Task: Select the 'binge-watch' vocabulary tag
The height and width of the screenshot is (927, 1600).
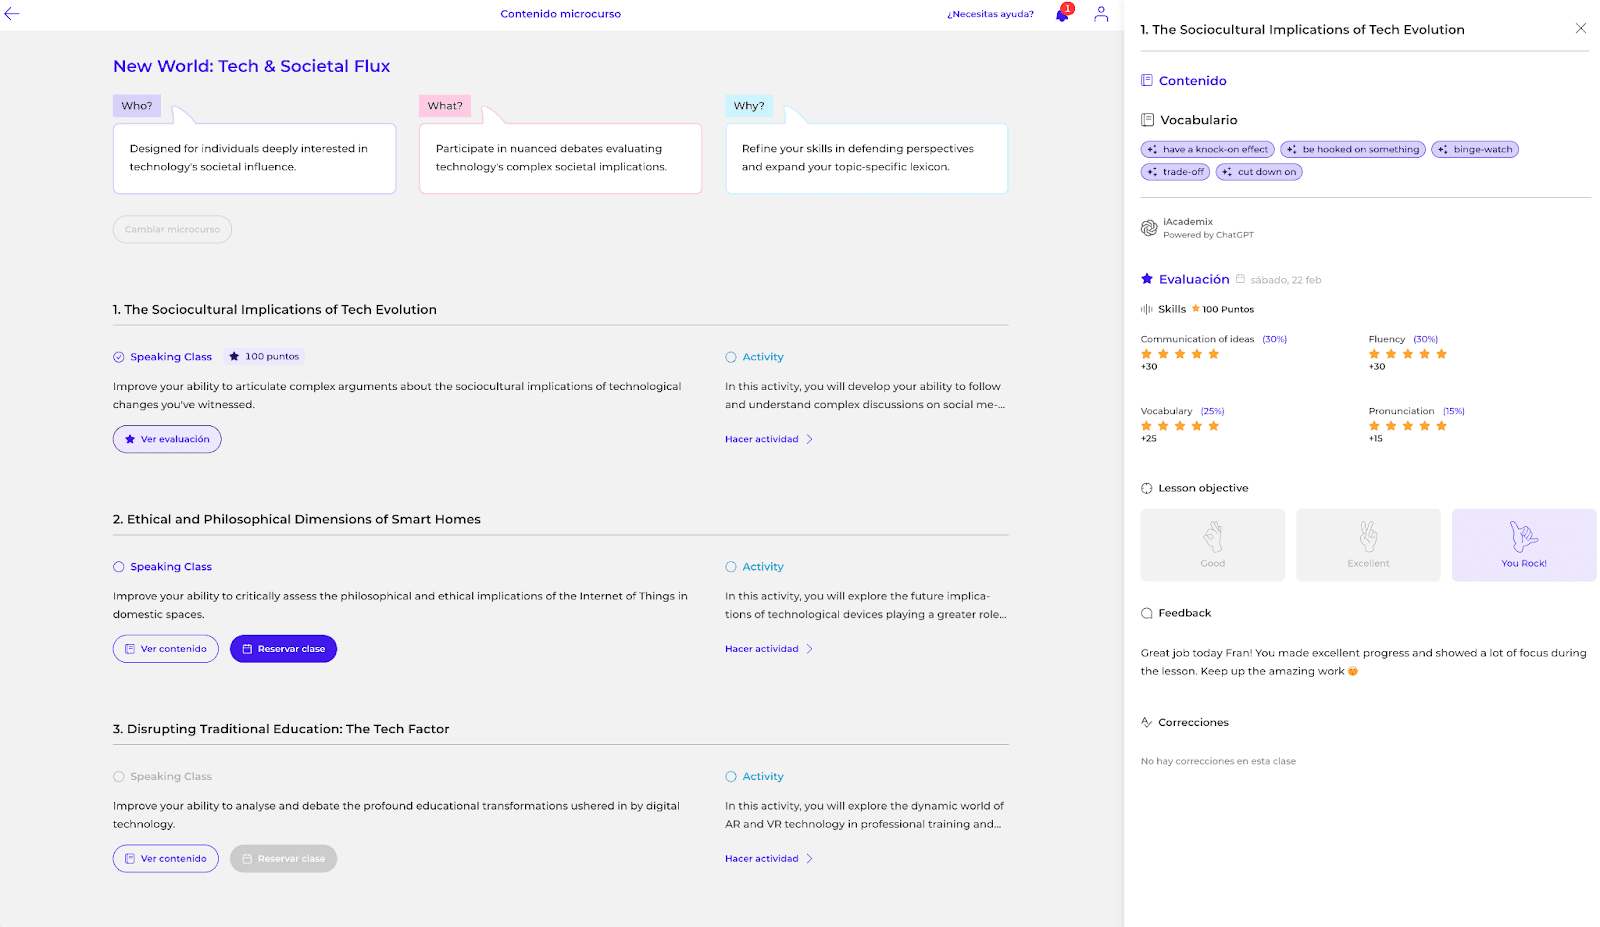Action: pos(1475,149)
